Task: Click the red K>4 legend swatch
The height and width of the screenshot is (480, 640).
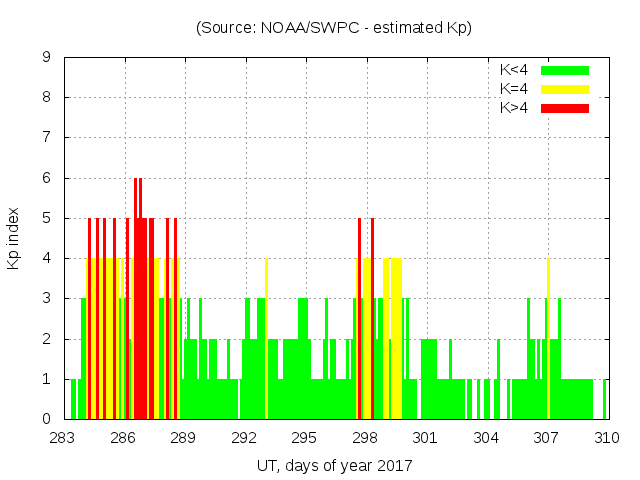Action: pos(565,107)
